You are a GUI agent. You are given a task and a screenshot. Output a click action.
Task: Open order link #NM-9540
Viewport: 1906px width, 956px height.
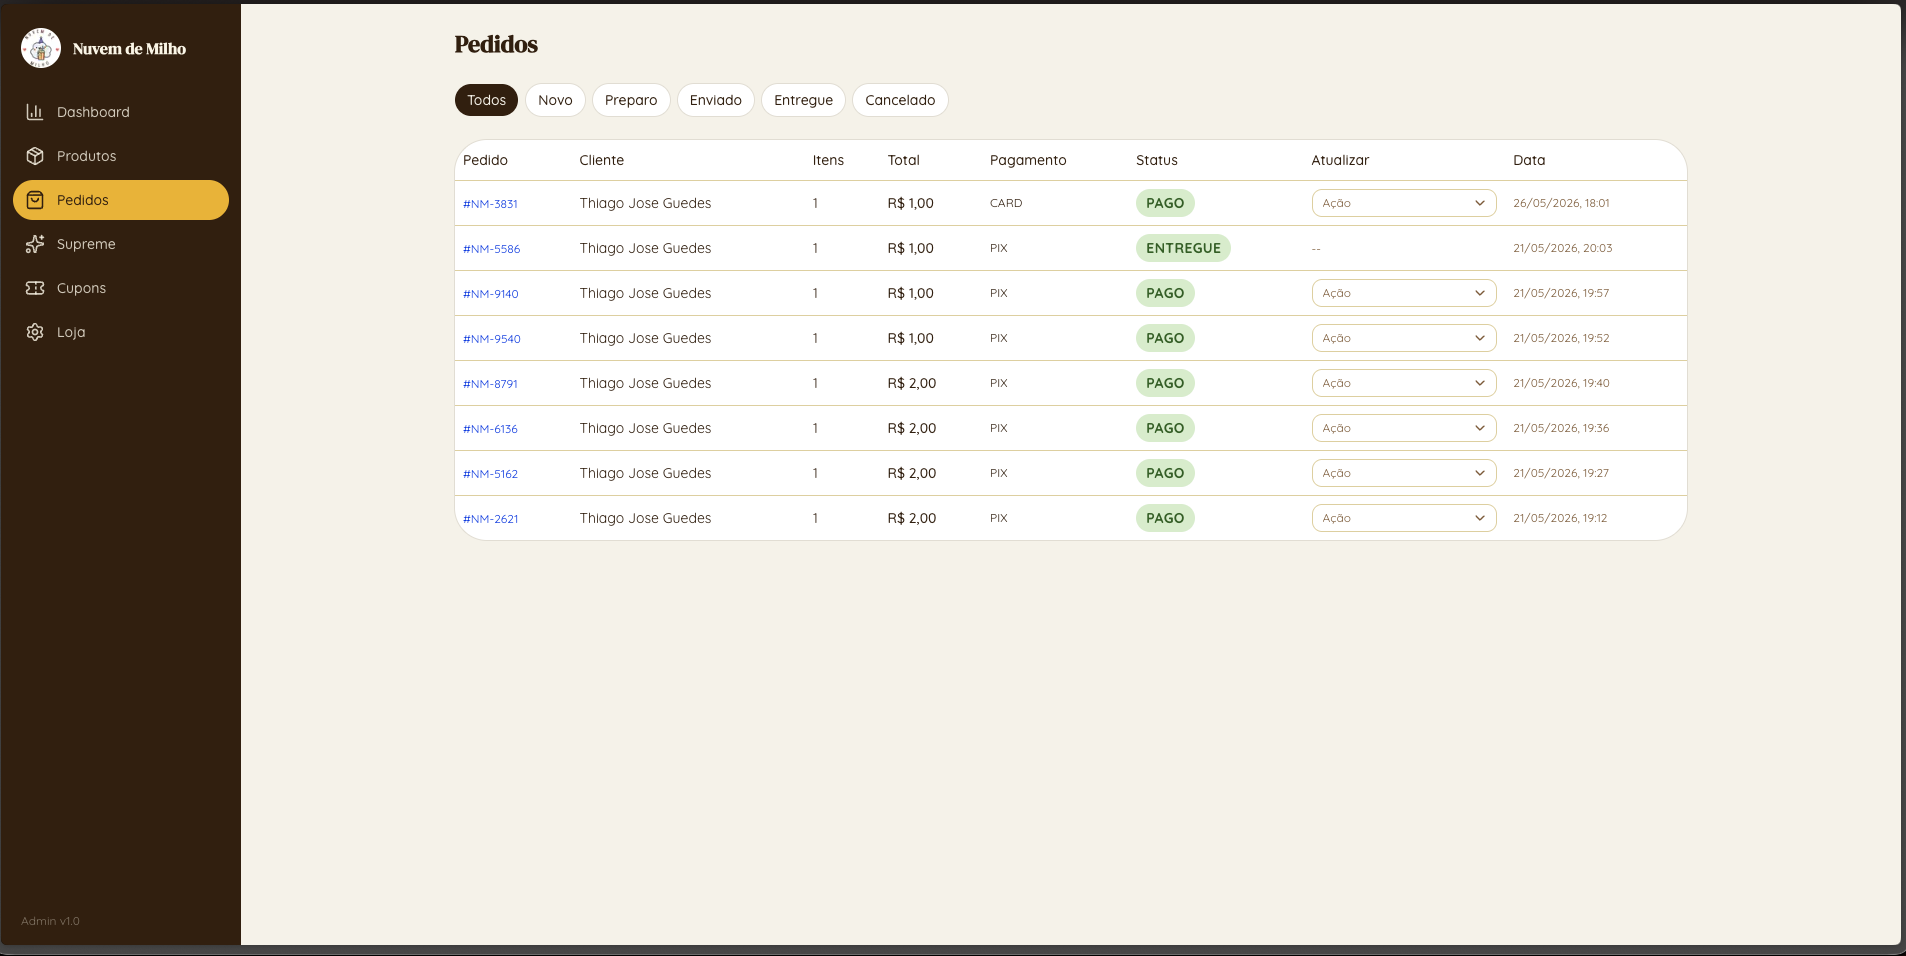491,339
